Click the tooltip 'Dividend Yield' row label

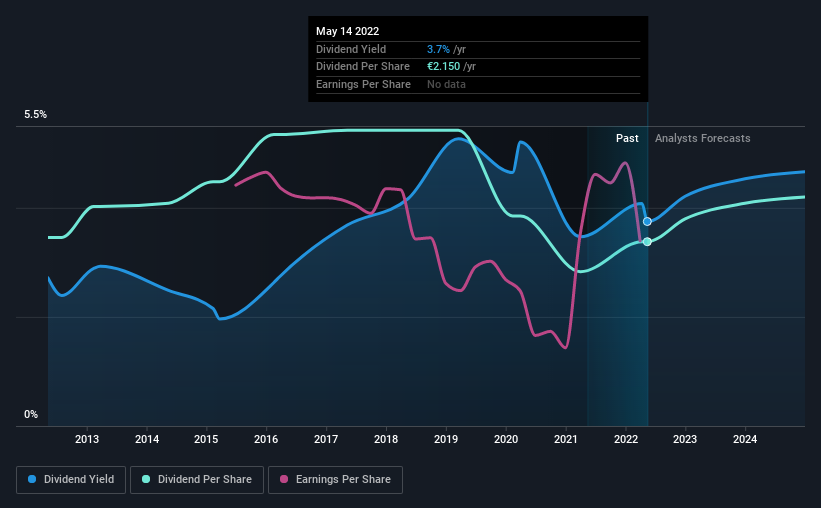click(351, 49)
